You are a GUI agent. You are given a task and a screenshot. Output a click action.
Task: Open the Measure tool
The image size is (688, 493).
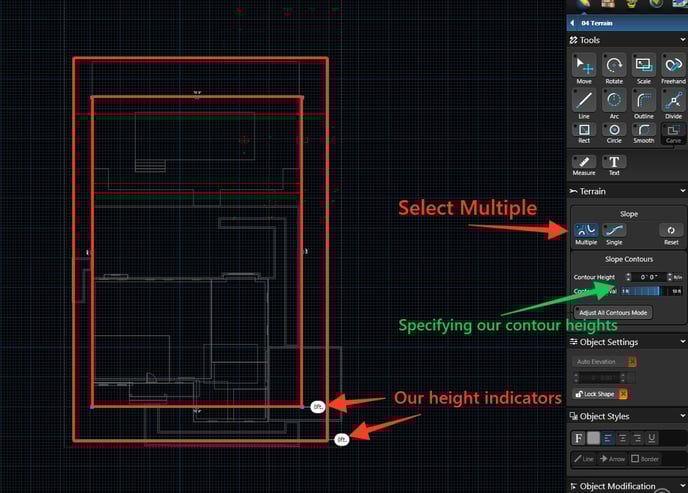click(x=584, y=162)
